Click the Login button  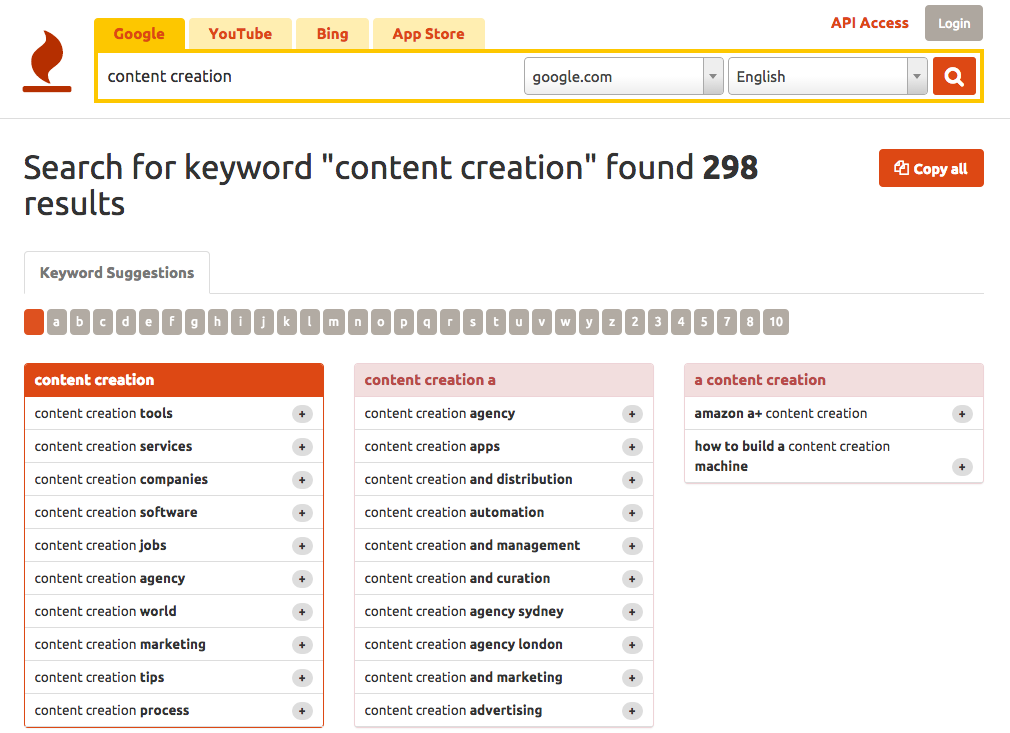coord(953,23)
